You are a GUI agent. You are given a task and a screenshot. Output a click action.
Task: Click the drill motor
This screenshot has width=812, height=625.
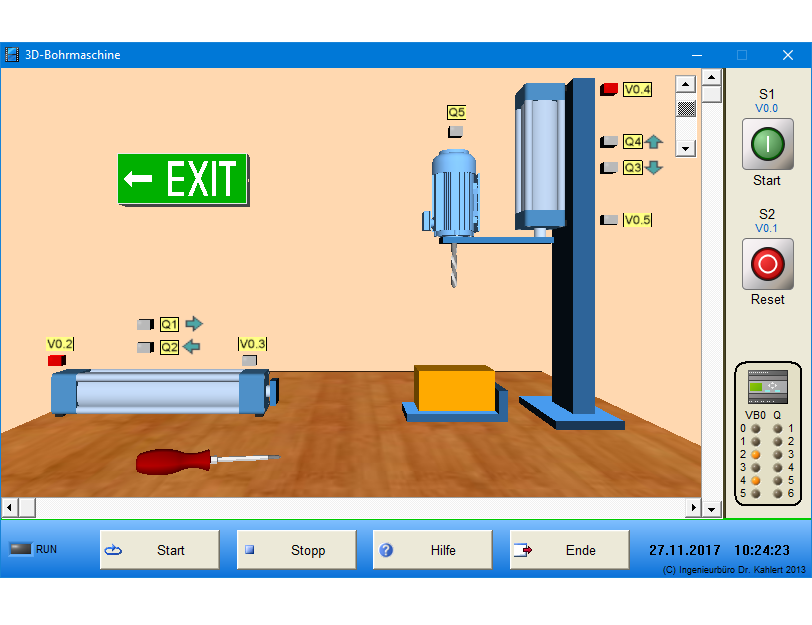[455, 193]
